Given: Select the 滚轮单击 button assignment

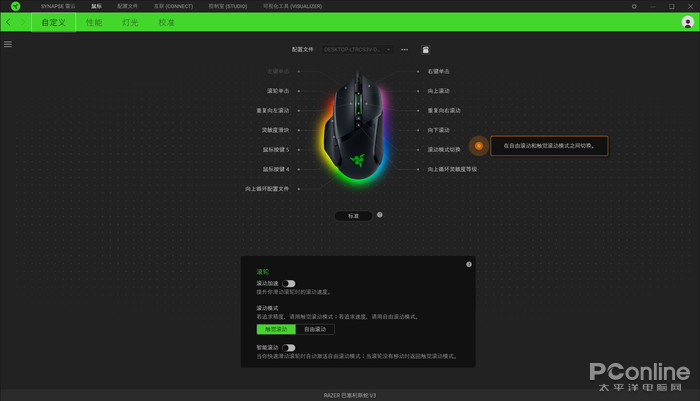Looking at the screenshot, I should pyautogui.click(x=278, y=91).
